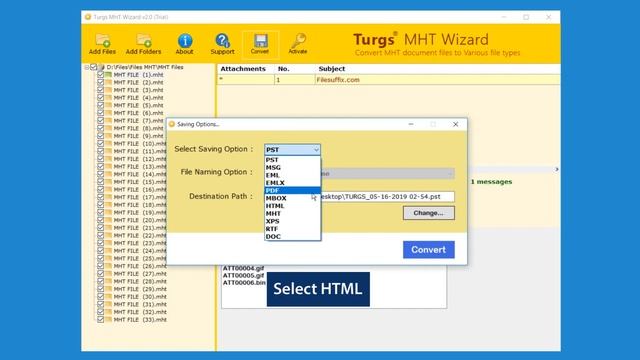This screenshot has height=360, width=640.
Task: Select tree item MHT FILE (31).mht
Action: [x=140, y=304]
